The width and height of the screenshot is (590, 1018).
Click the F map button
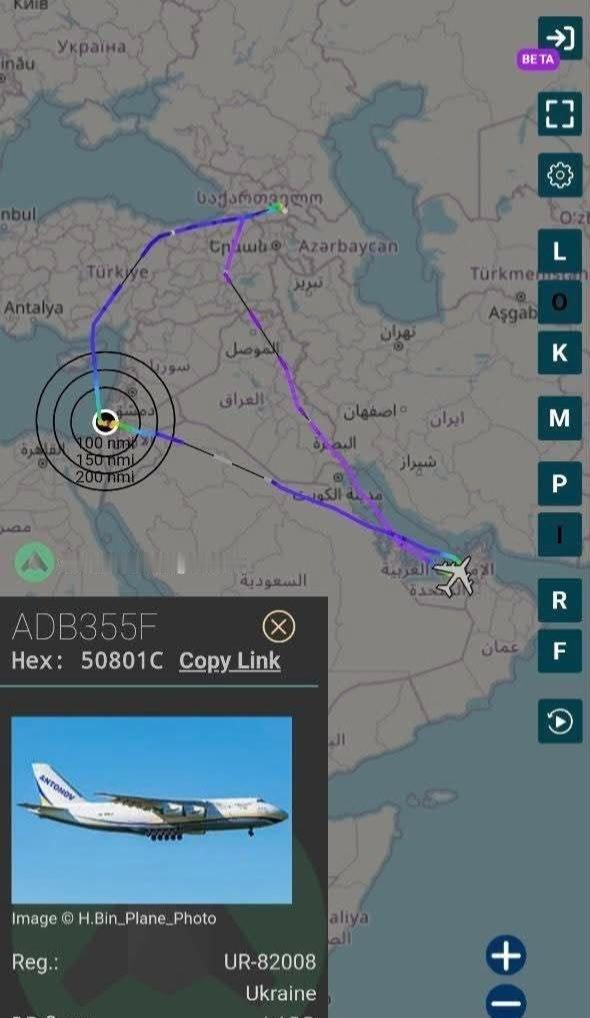tap(559, 651)
